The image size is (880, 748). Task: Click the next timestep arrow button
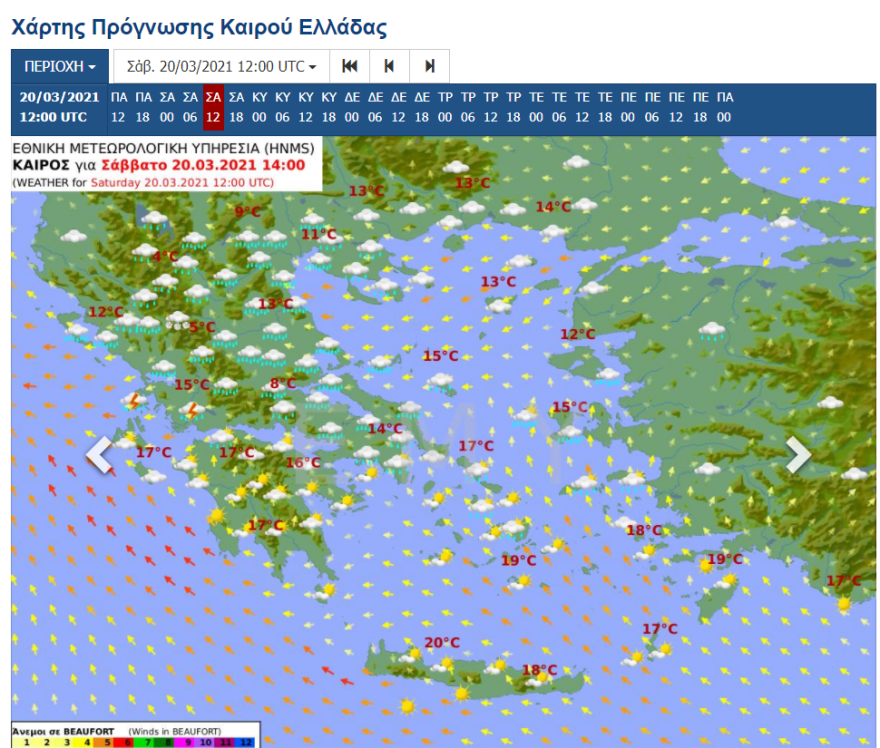point(428,66)
